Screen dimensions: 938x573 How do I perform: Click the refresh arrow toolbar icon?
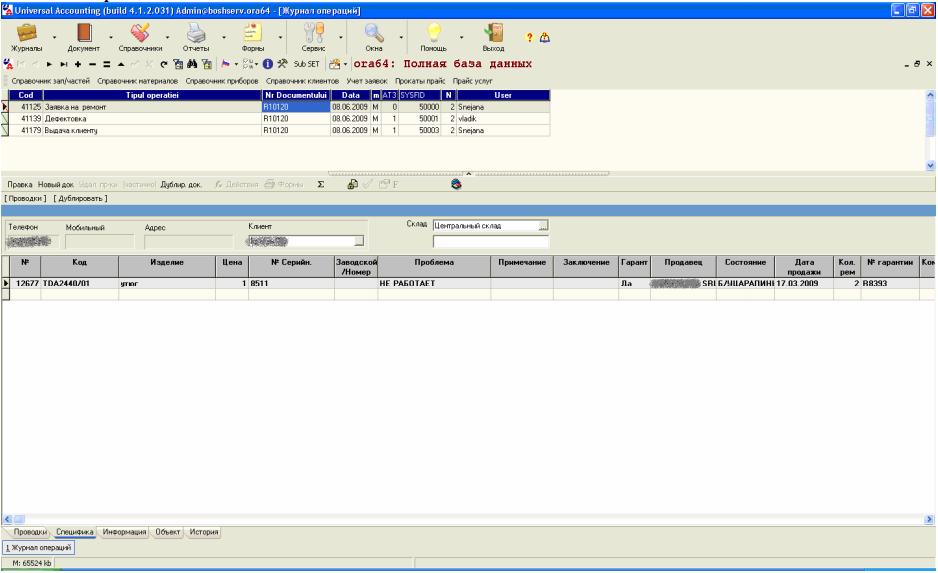[163, 64]
